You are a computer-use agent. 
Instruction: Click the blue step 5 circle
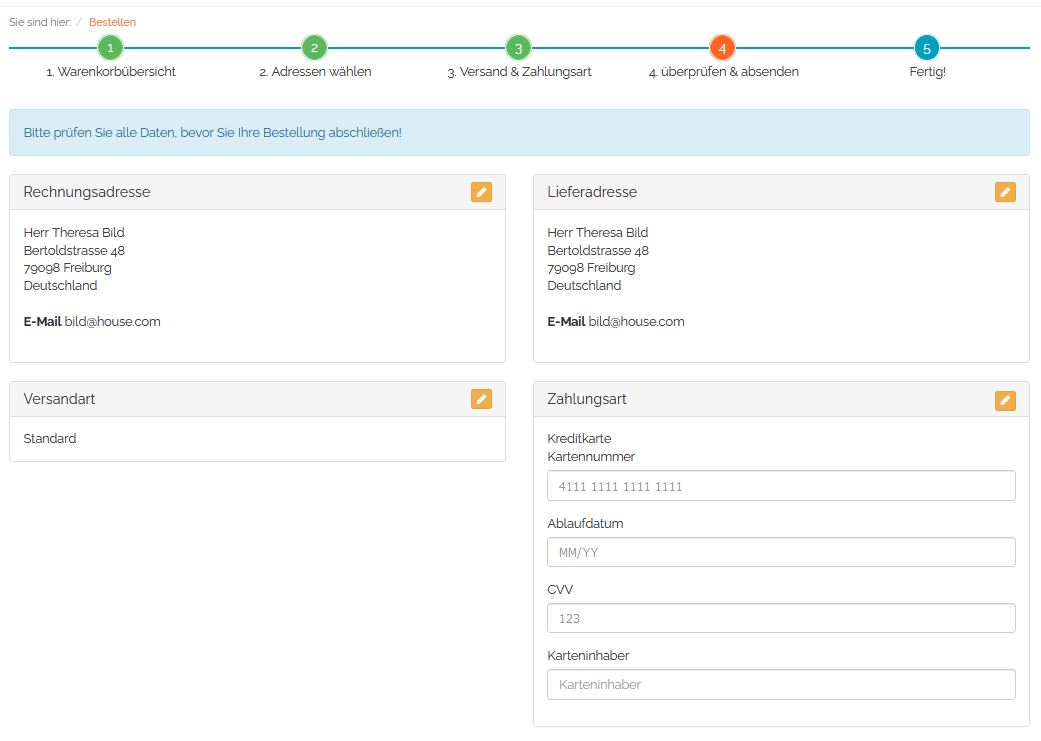click(927, 47)
